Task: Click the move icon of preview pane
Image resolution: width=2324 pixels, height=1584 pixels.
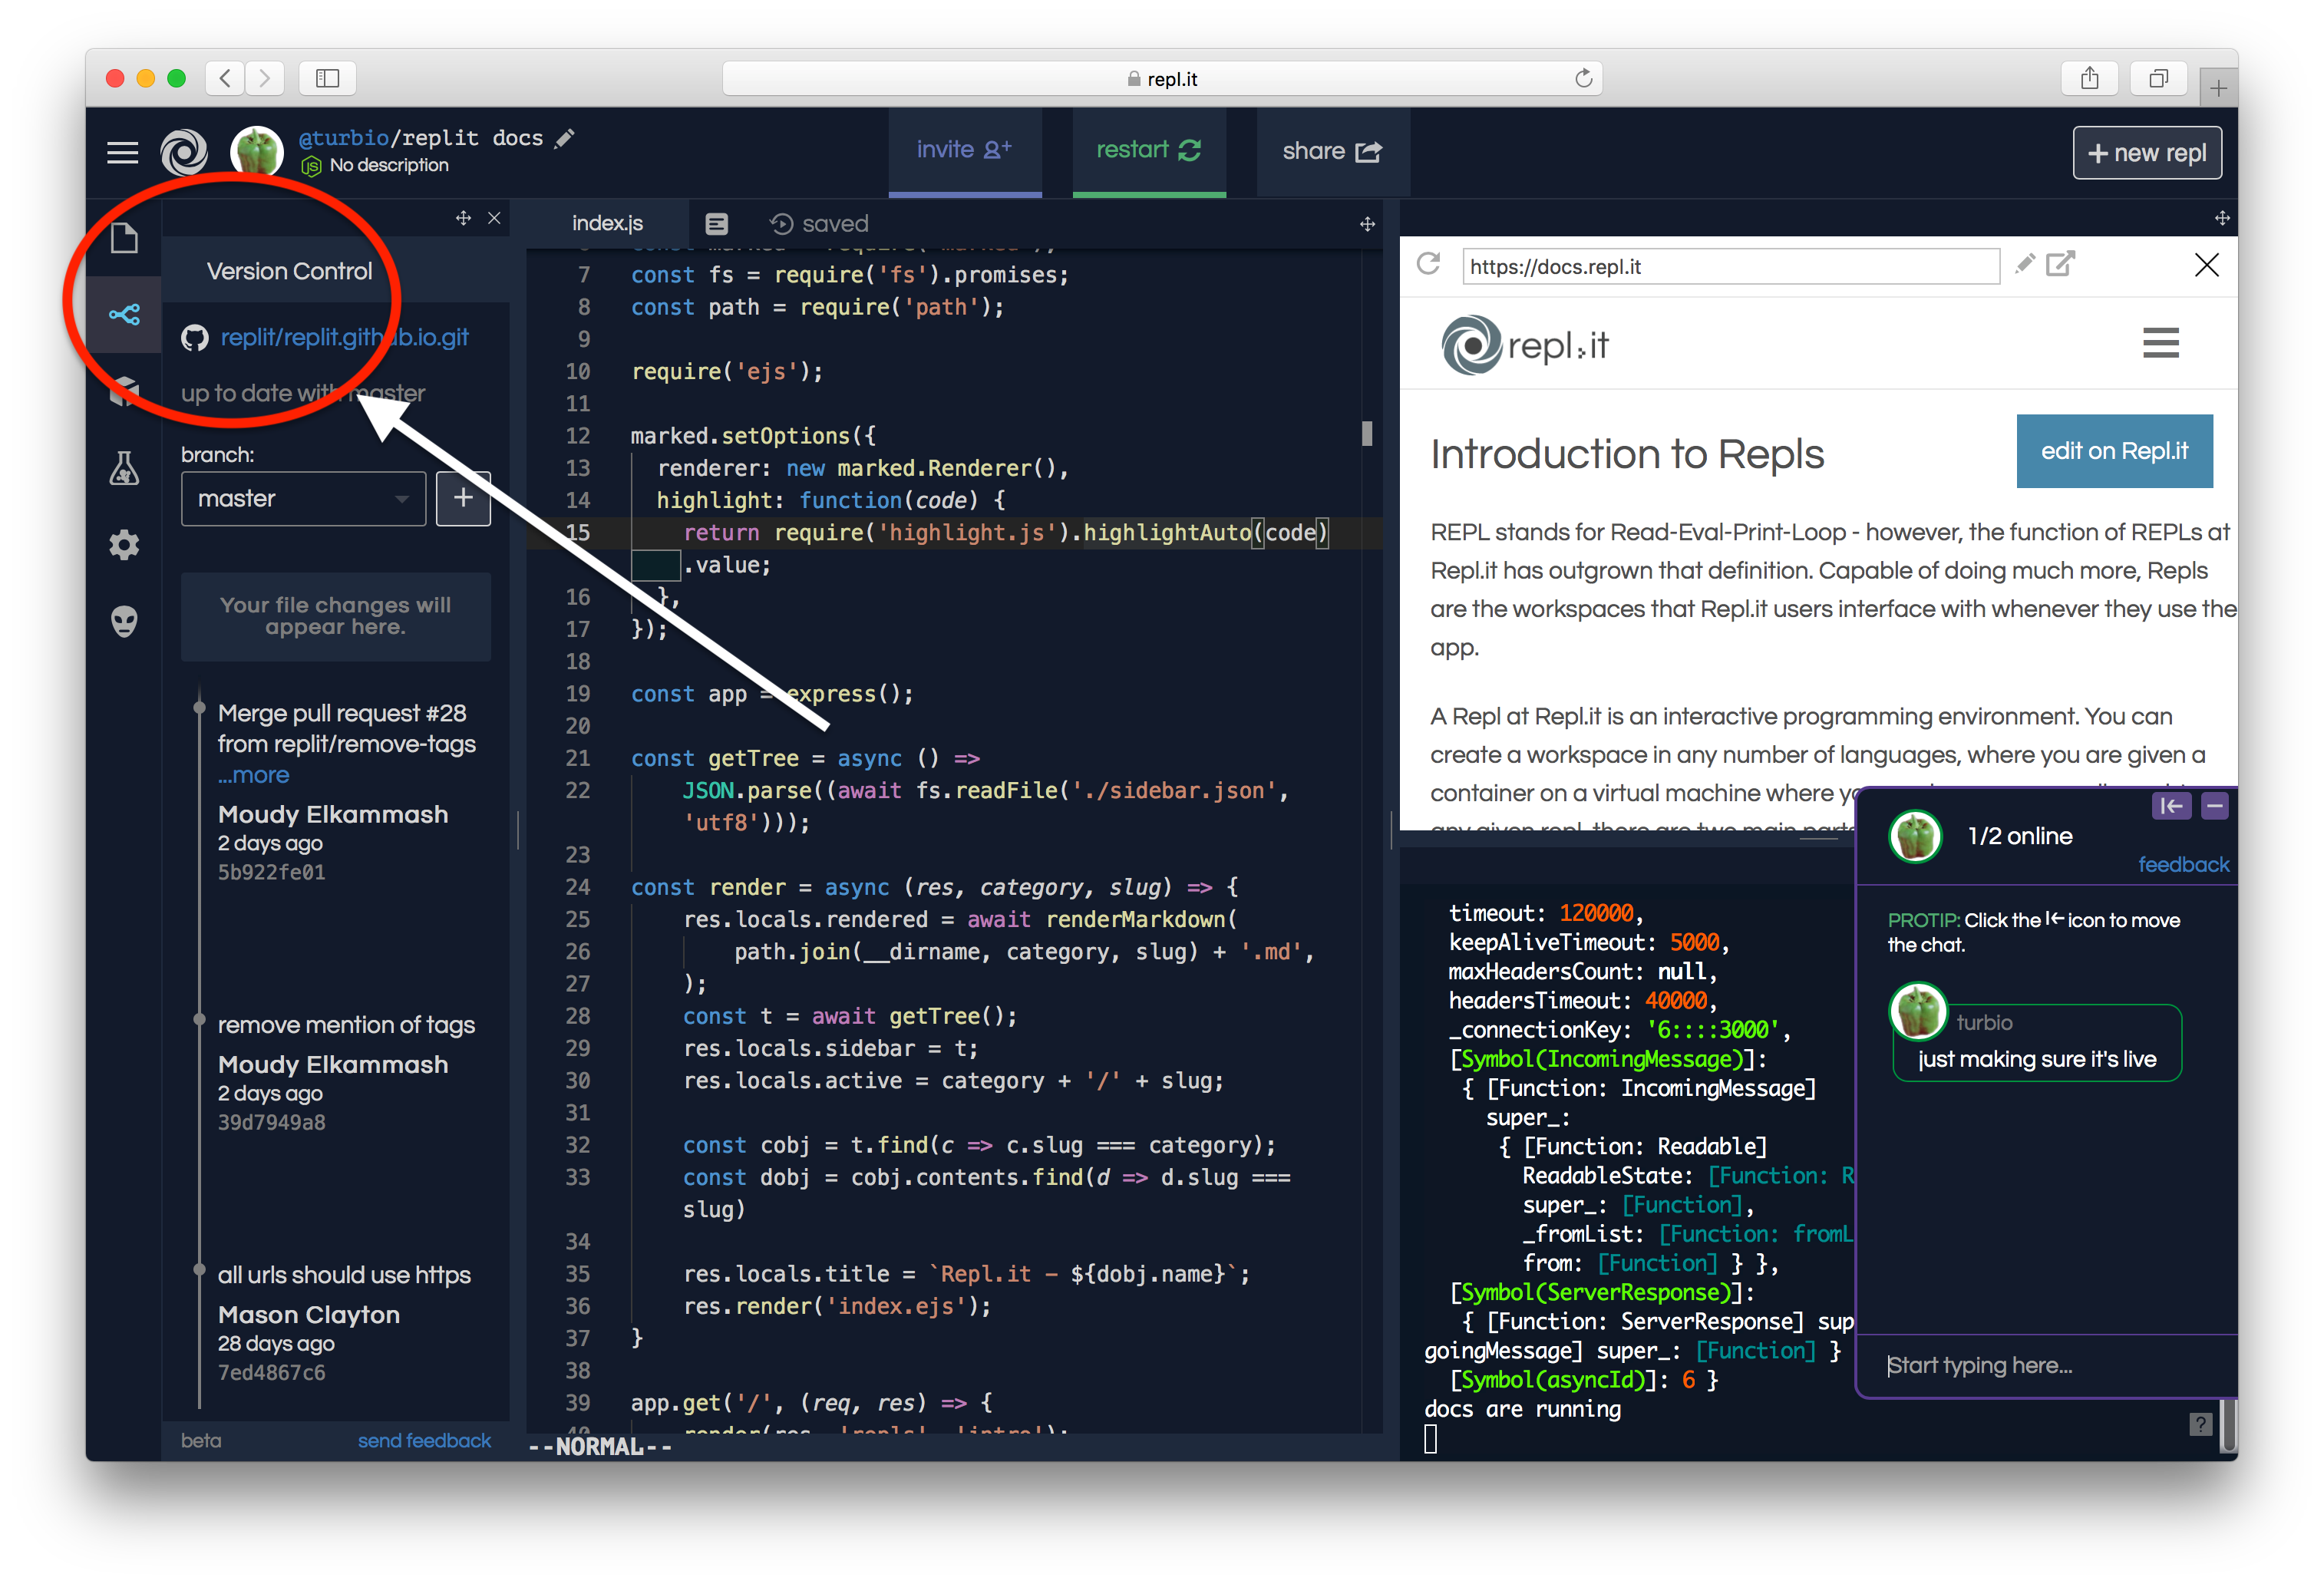Action: (x=2222, y=218)
